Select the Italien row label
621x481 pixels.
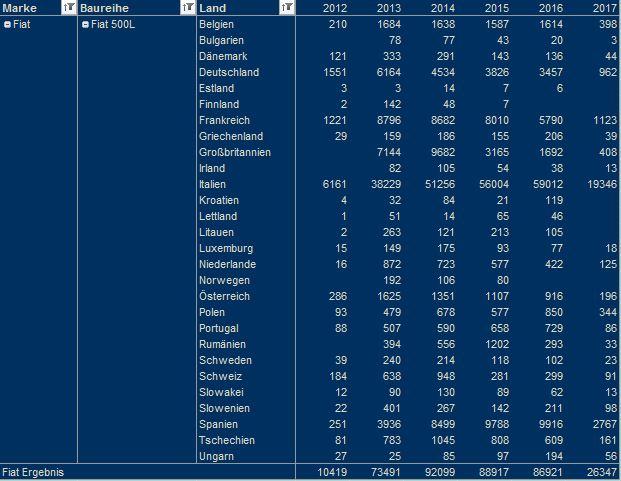[x=212, y=184]
